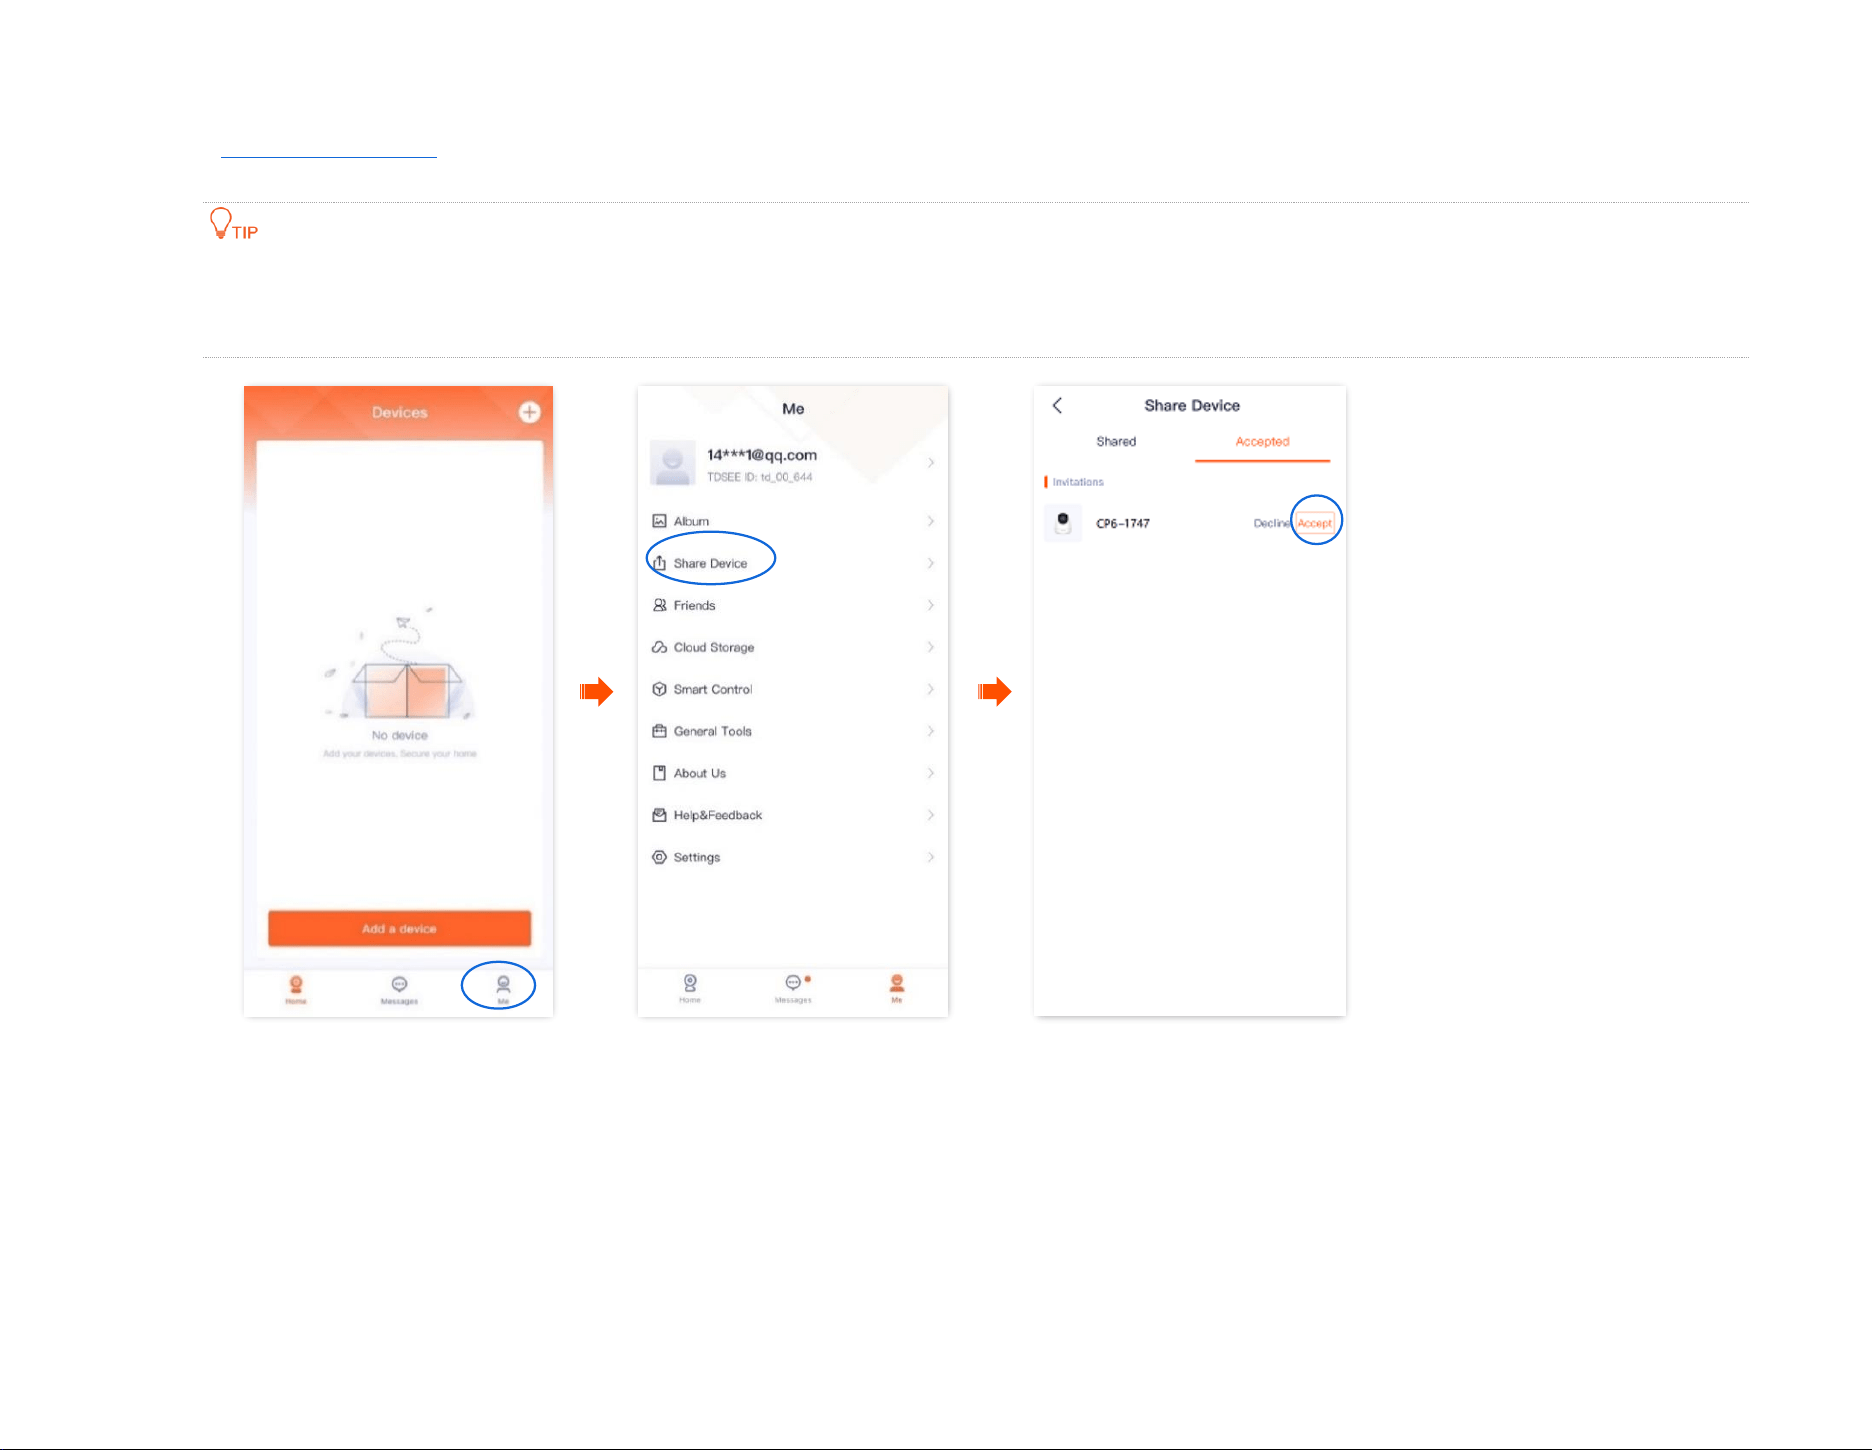1872x1450 pixels.
Task: Tap the CP6-1747 camera thumbnail
Action: coord(1063,523)
